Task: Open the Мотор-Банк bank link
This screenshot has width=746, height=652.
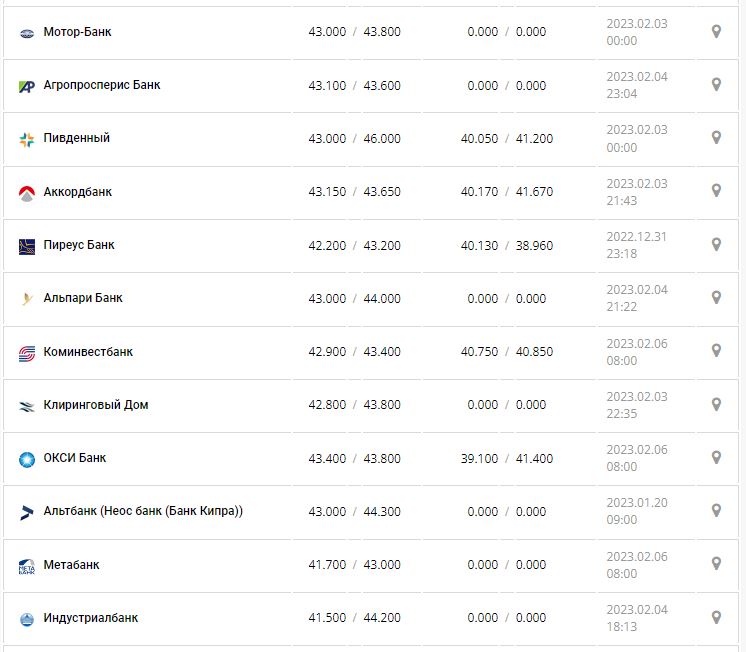Action: (x=77, y=32)
